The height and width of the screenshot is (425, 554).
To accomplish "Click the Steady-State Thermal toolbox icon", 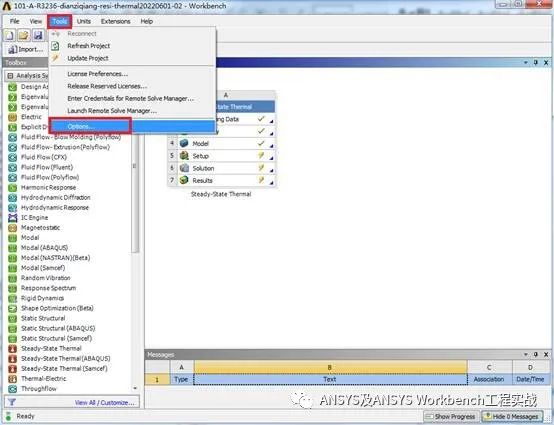I will [12, 349].
